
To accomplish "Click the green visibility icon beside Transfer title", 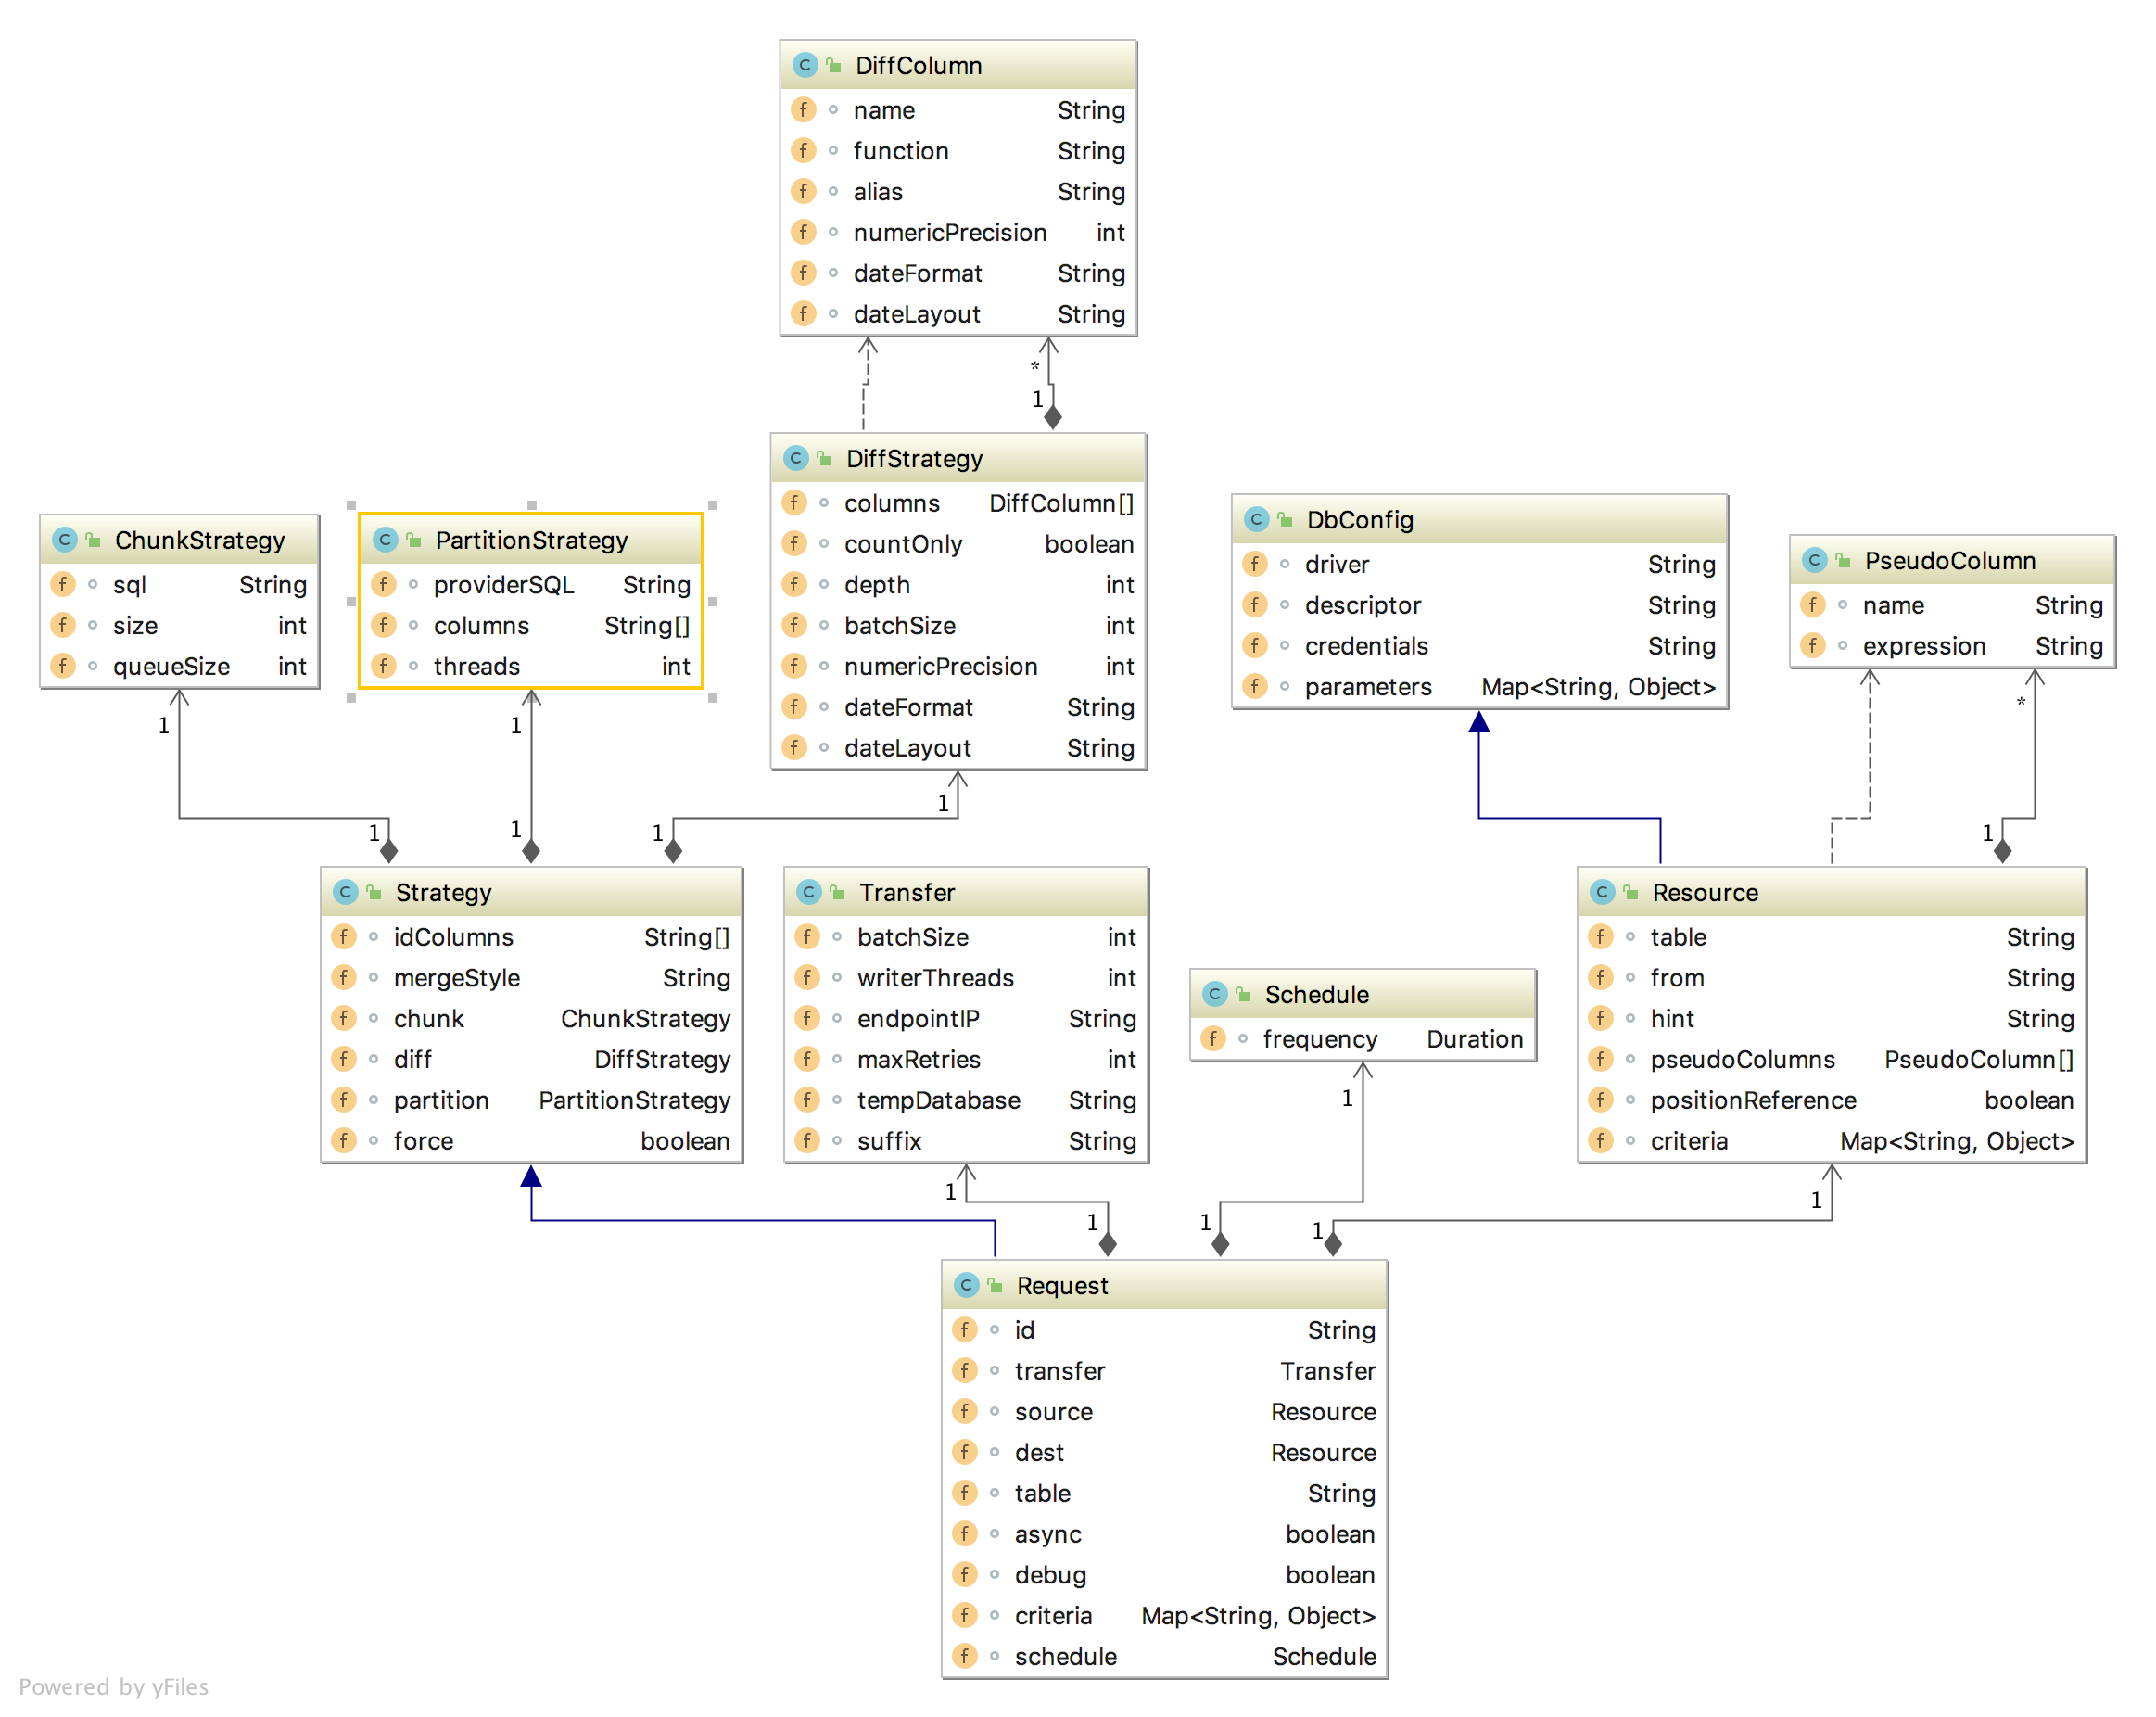I will [838, 892].
